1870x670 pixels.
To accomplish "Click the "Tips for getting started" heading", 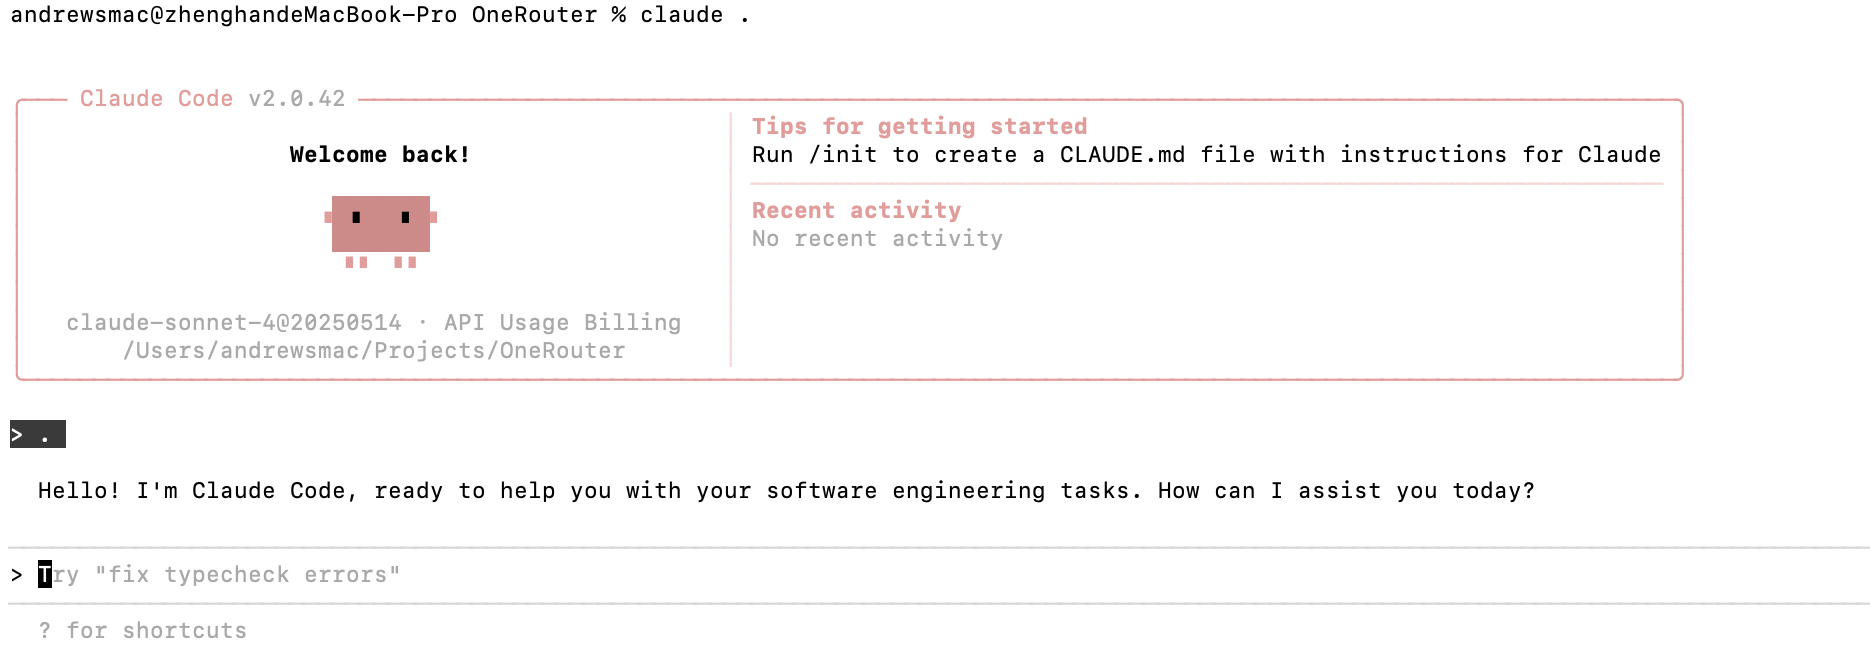I will 919,127.
